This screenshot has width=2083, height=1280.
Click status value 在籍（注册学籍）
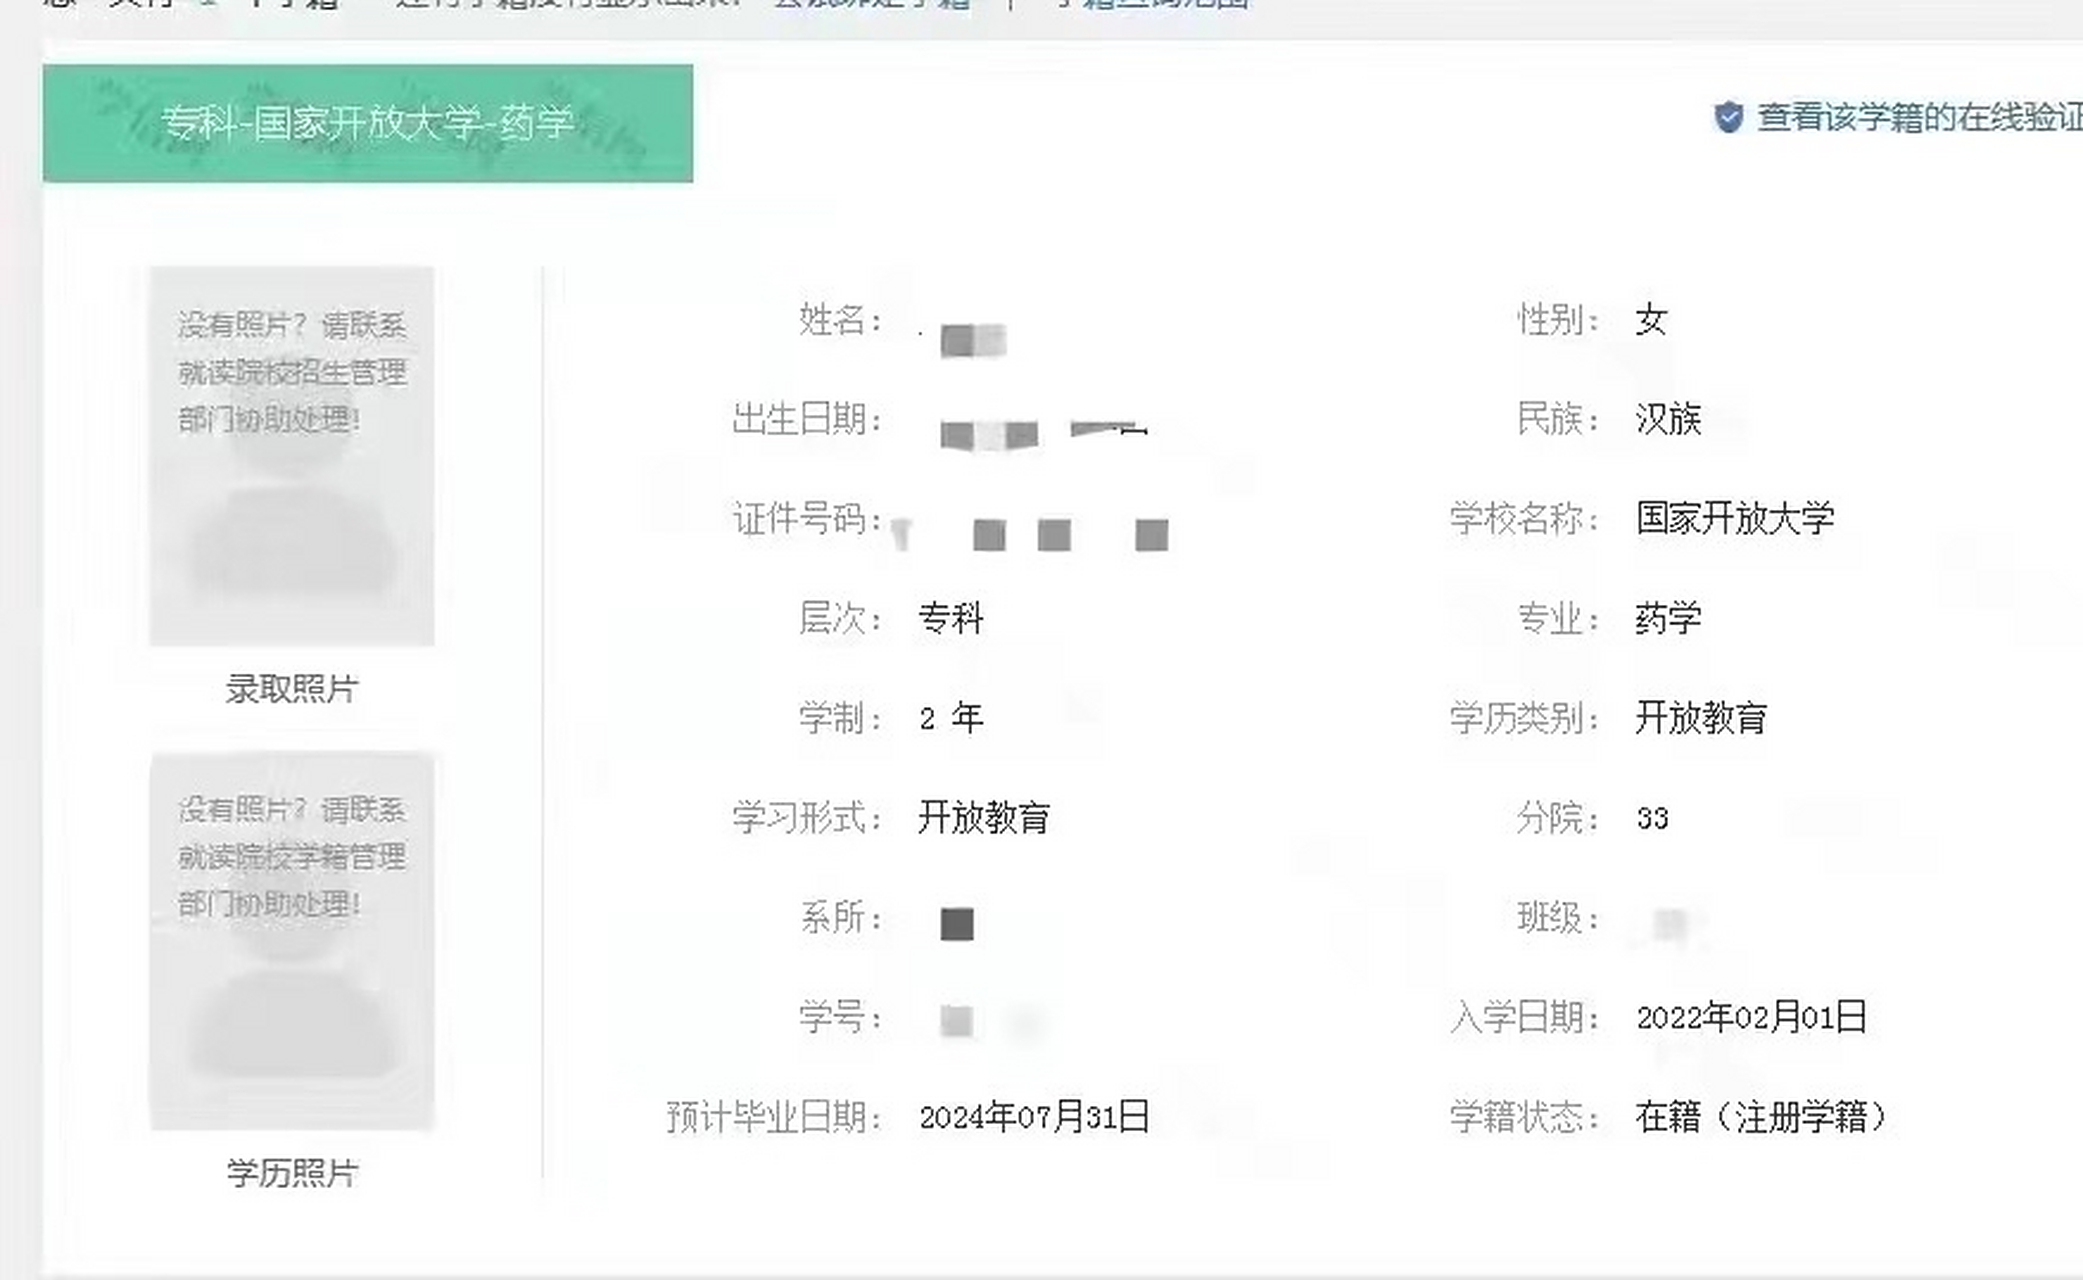(x=1762, y=1117)
